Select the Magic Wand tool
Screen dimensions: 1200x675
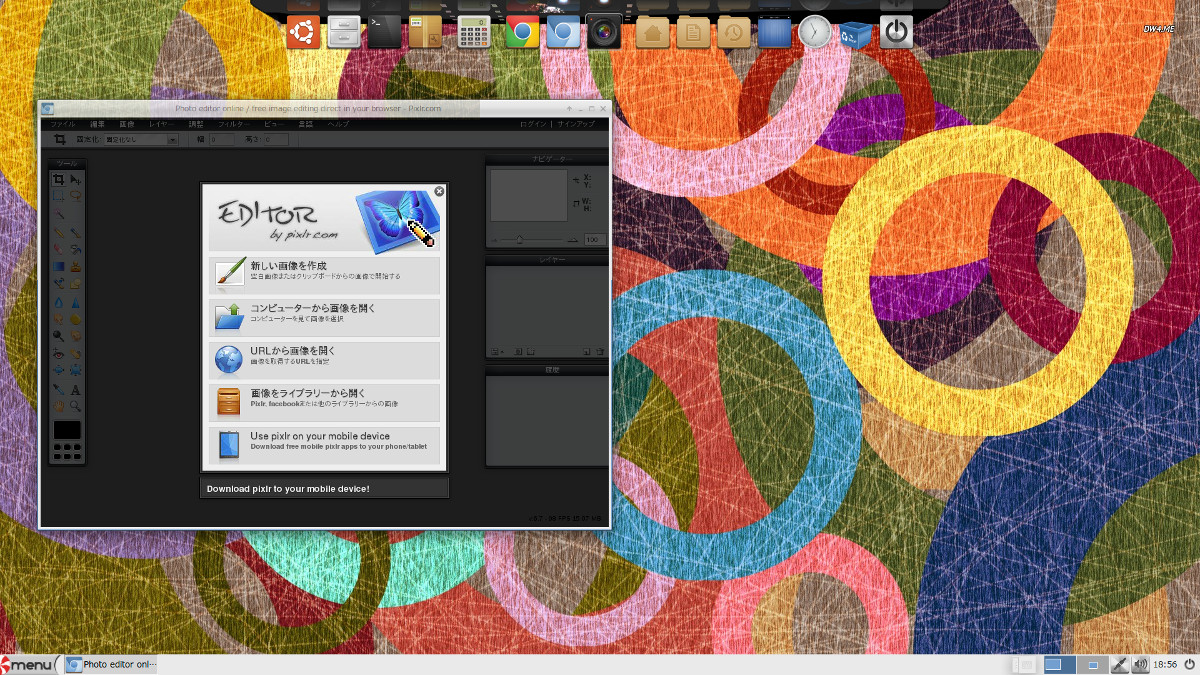pyautogui.click(x=58, y=212)
